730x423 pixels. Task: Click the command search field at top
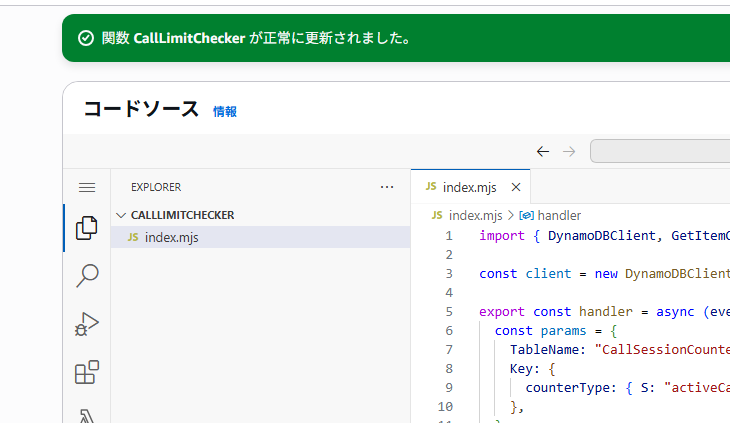pos(660,151)
